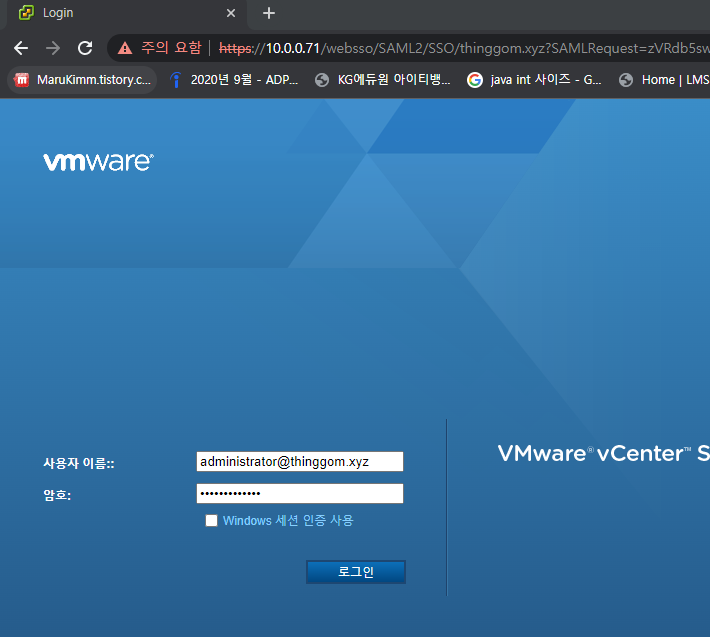Click the red security warning triangle icon
This screenshot has height=637, width=710.
125,48
